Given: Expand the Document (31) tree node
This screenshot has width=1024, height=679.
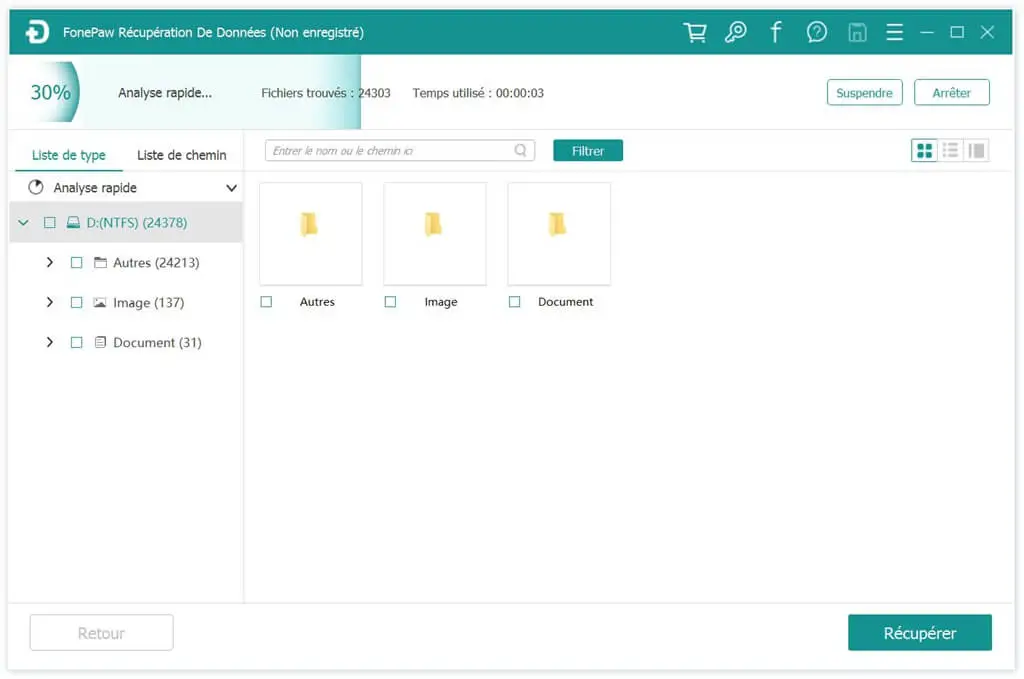Looking at the screenshot, I should click(x=50, y=343).
